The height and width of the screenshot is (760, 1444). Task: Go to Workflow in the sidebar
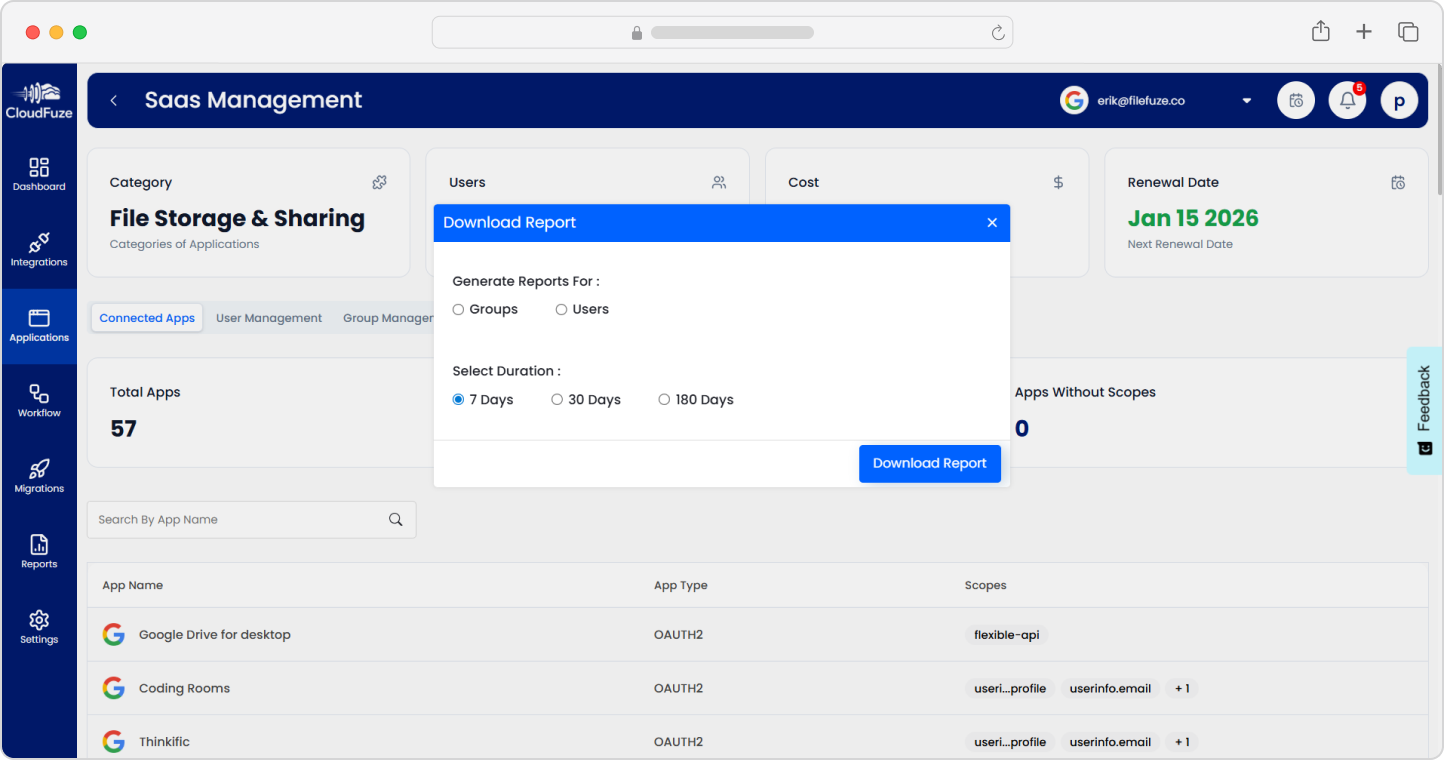tap(39, 398)
